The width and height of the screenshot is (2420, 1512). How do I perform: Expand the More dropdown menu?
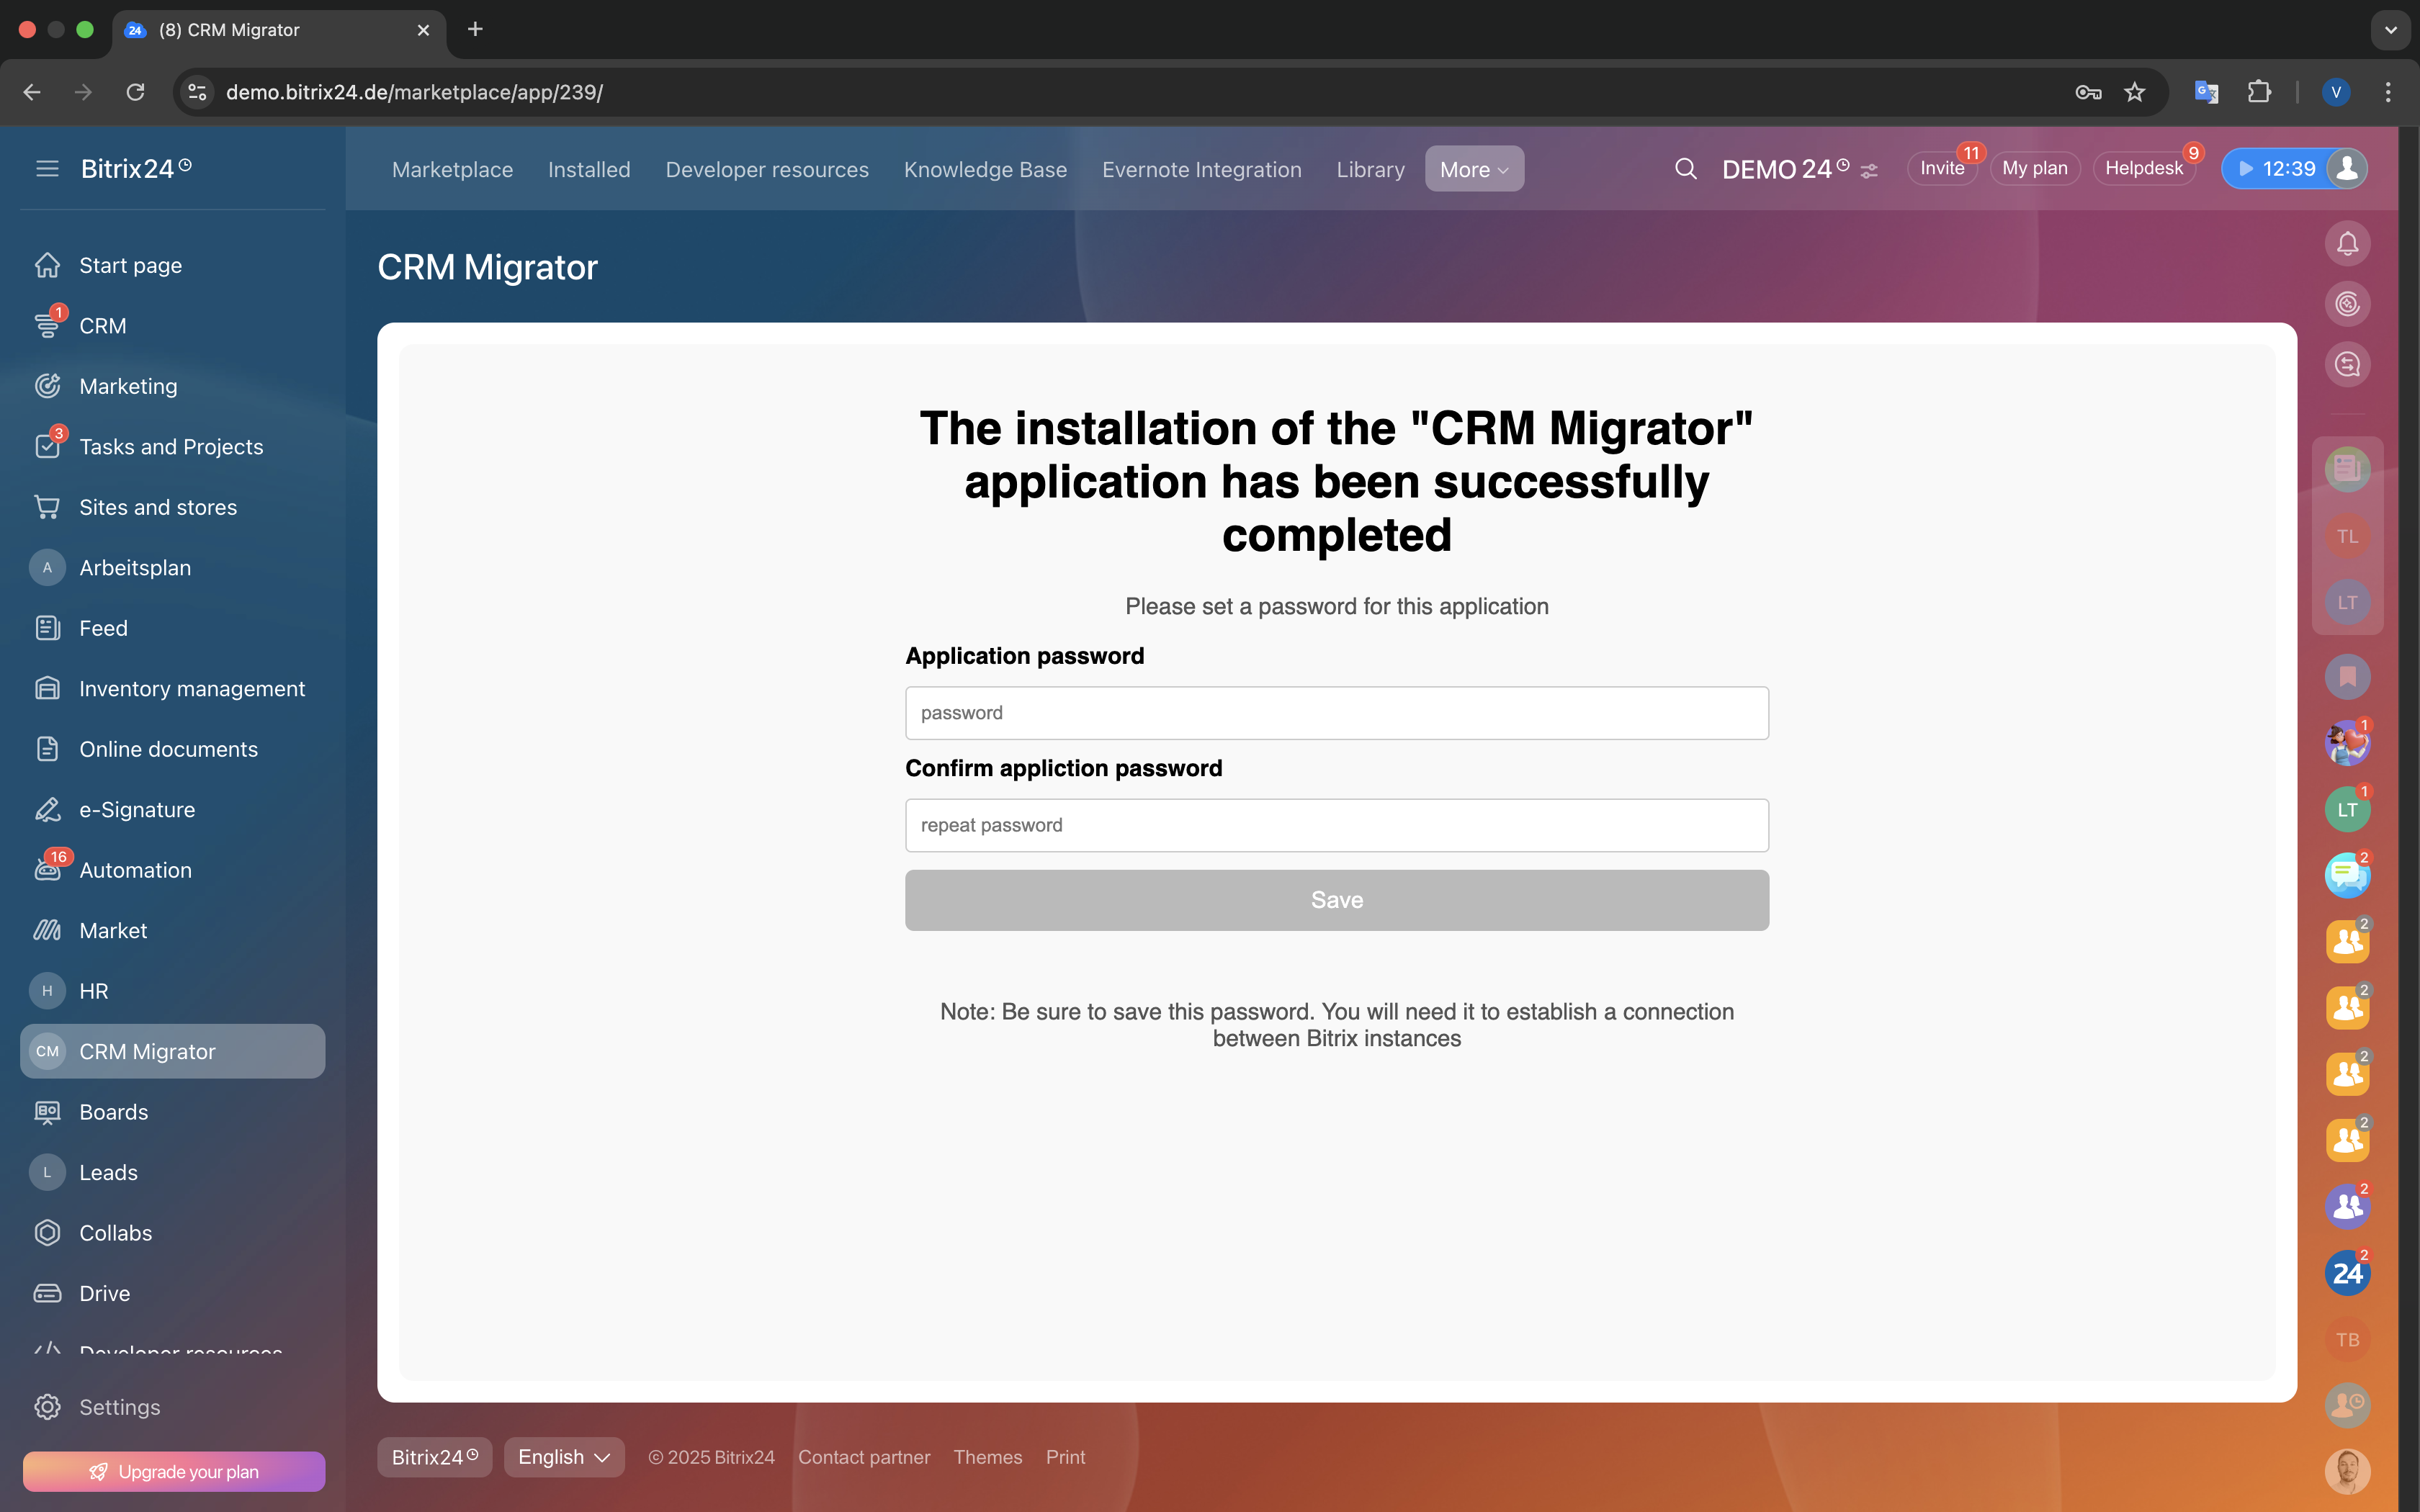1473,169
